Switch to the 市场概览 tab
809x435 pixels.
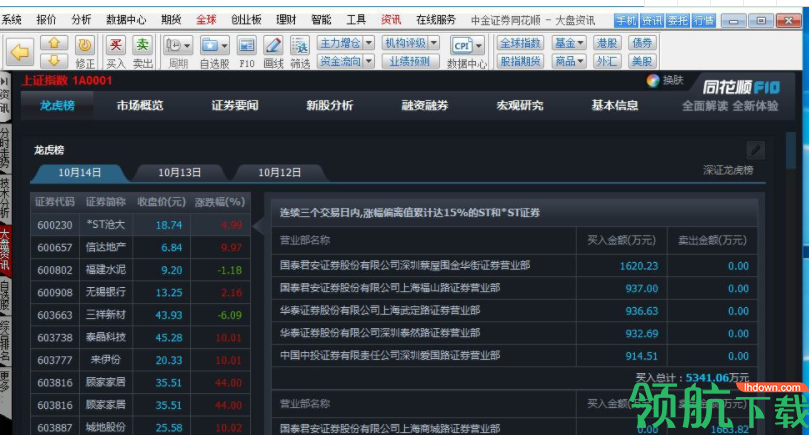pyautogui.click(x=140, y=106)
